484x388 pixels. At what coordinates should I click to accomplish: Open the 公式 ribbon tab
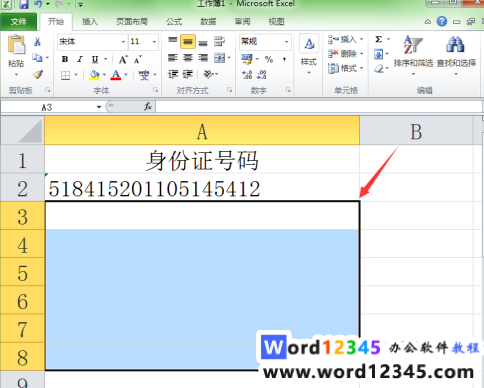coord(174,22)
